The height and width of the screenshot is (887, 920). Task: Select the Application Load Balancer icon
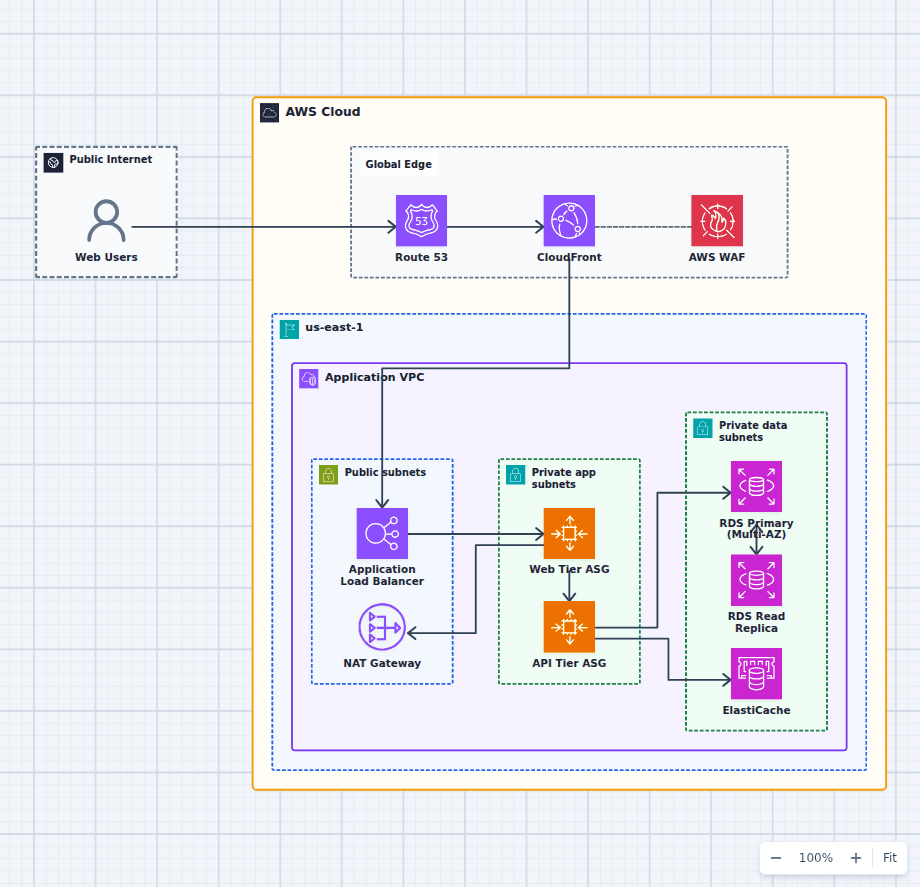pos(382,533)
